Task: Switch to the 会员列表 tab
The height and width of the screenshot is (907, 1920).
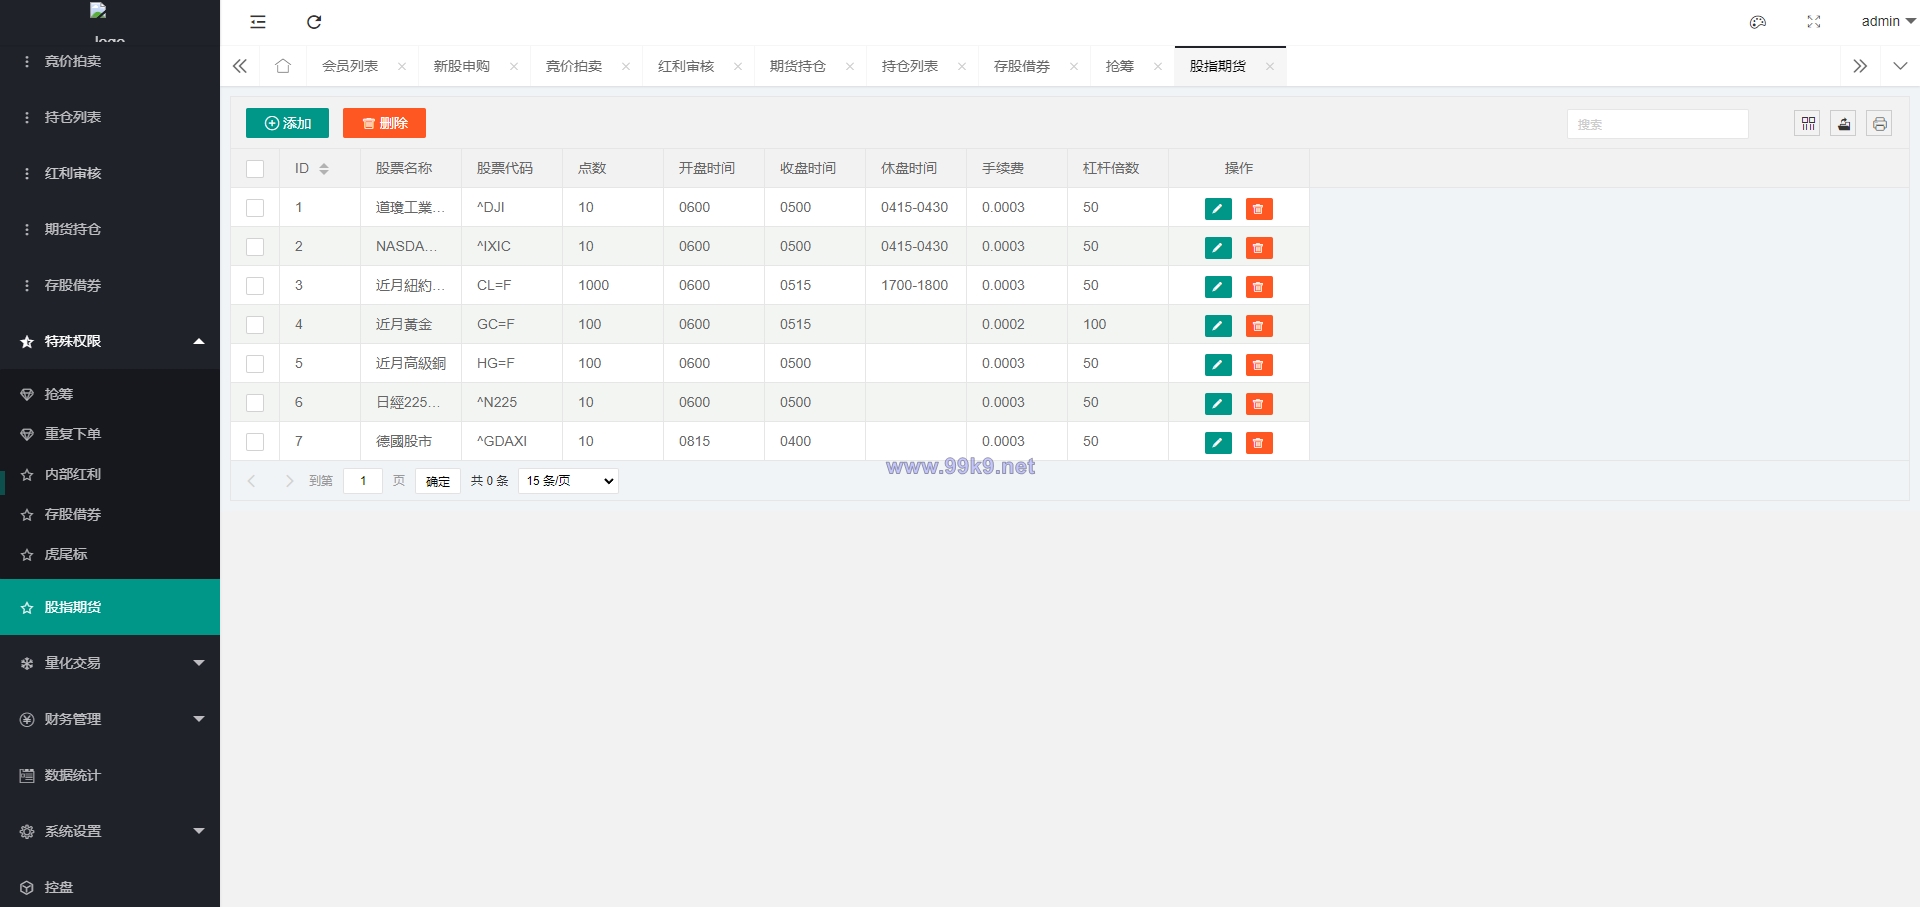Action: pos(350,66)
